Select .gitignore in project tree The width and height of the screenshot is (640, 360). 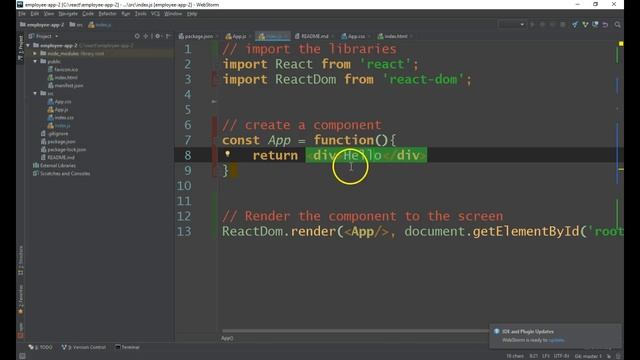(54, 133)
